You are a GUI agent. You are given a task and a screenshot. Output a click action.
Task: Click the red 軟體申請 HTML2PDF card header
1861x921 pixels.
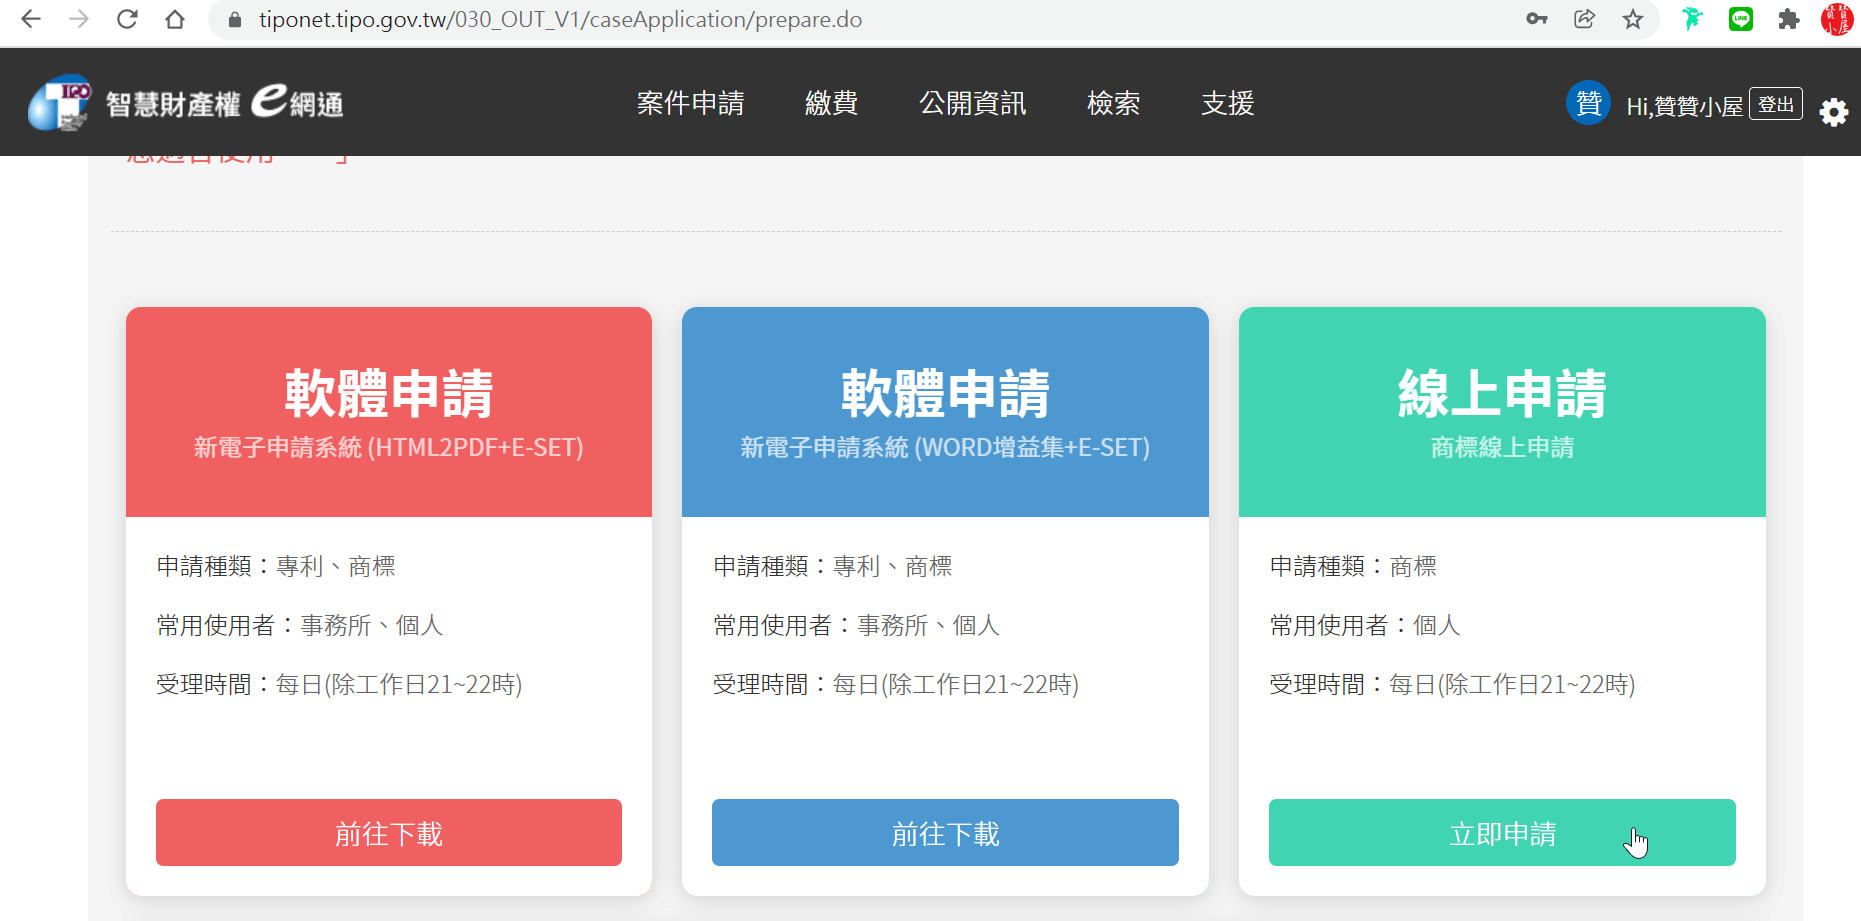pyautogui.click(x=389, y=412)
